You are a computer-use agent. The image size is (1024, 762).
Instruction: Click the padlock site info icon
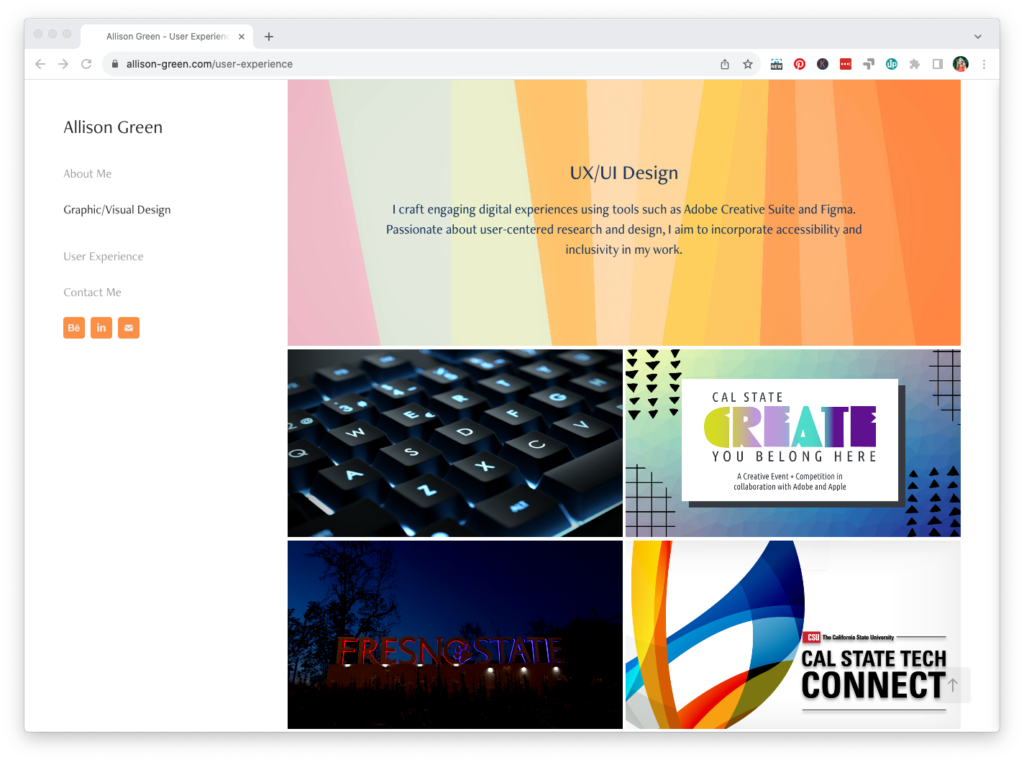pyautogui.click(x=115, y=64)
